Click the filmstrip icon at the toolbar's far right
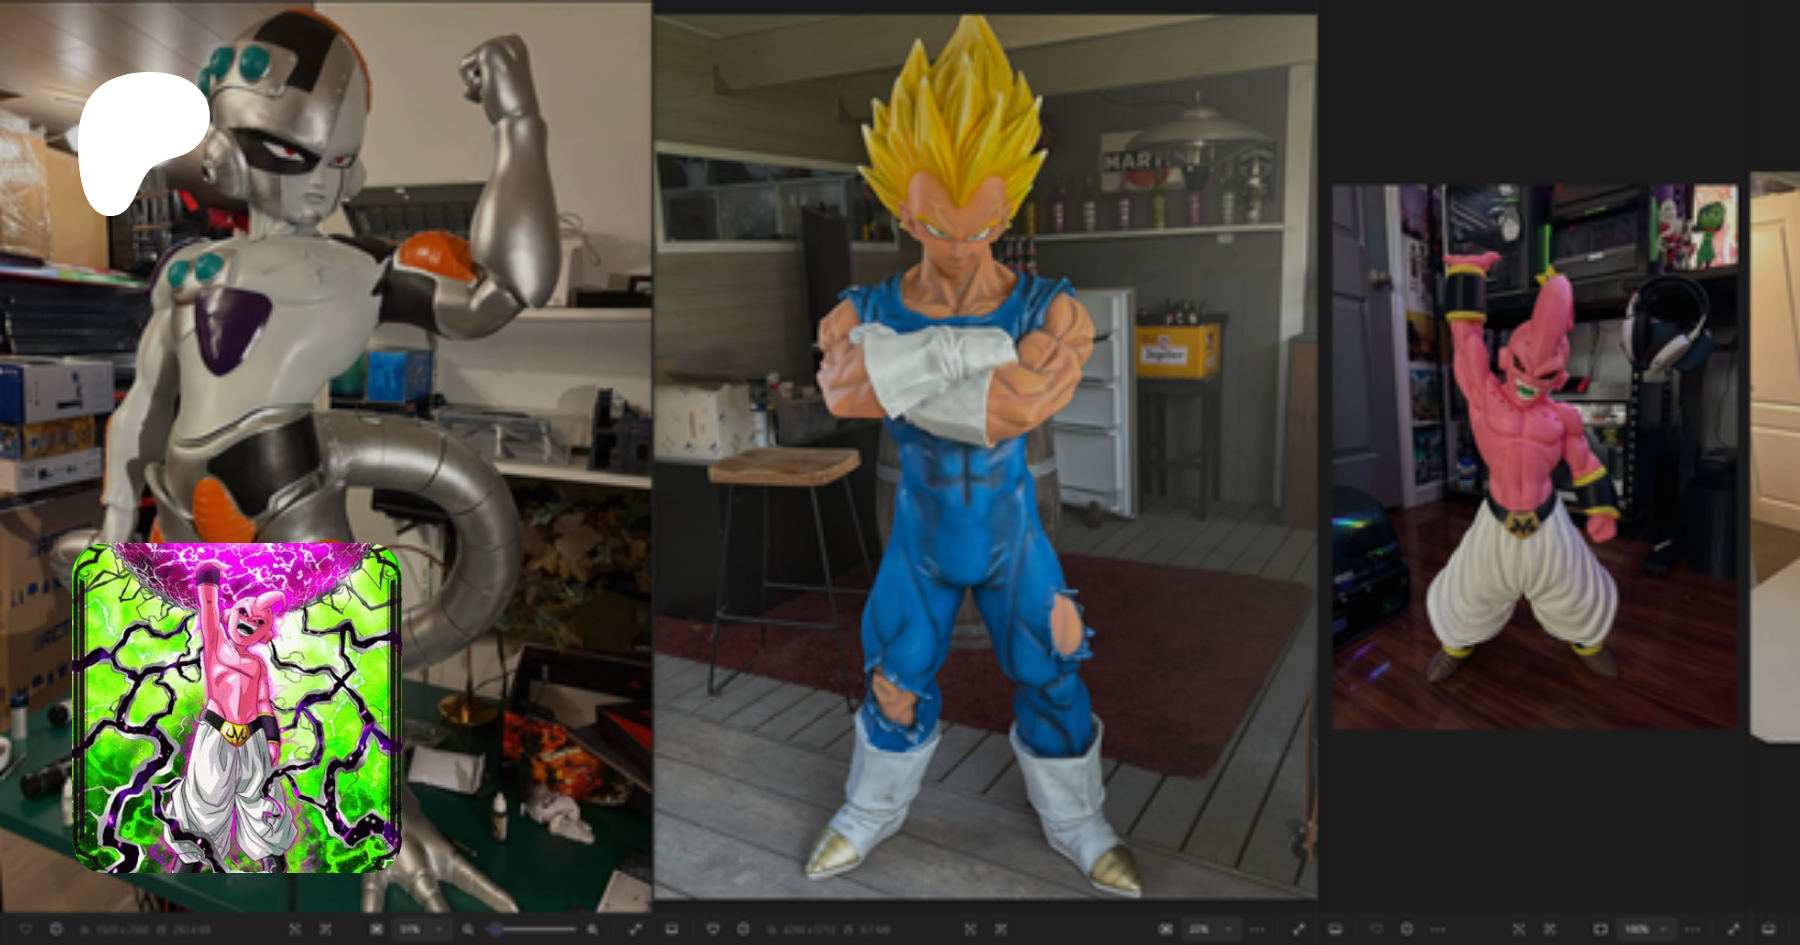Image resolution: width=1800 pixels, height=945 pixels. coord(1768,929)
